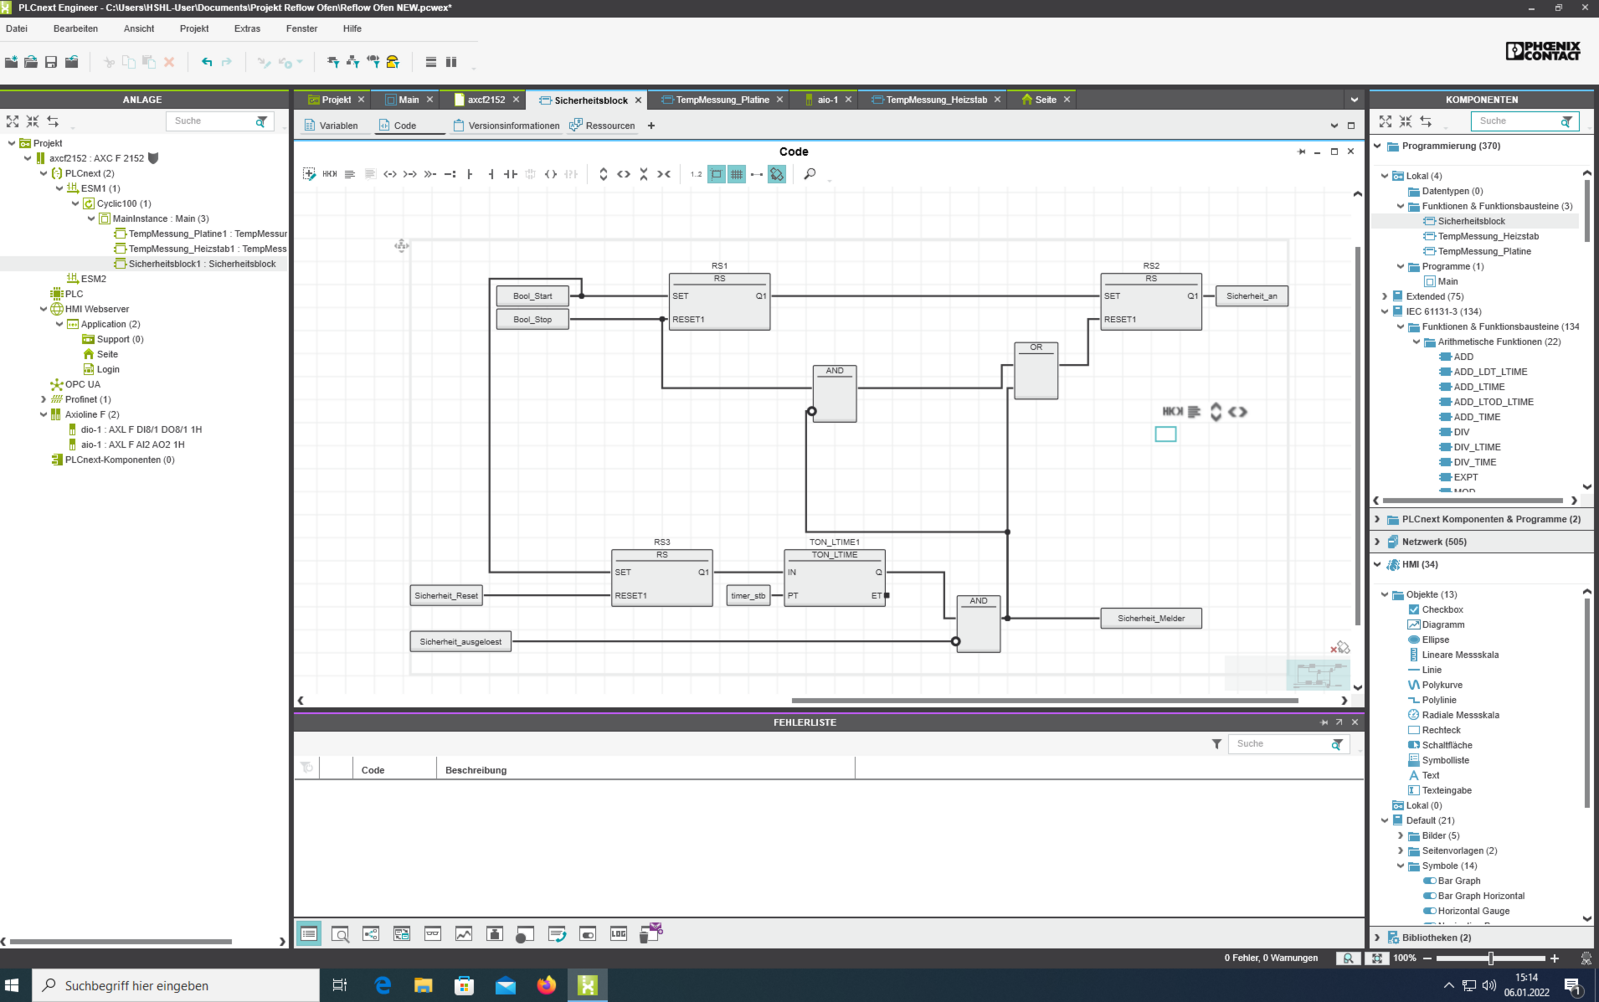This screenshot has height=1002, width=1599.
Task: Toggle the highlighted frame icon in Code toolbar
Action: 717,174
